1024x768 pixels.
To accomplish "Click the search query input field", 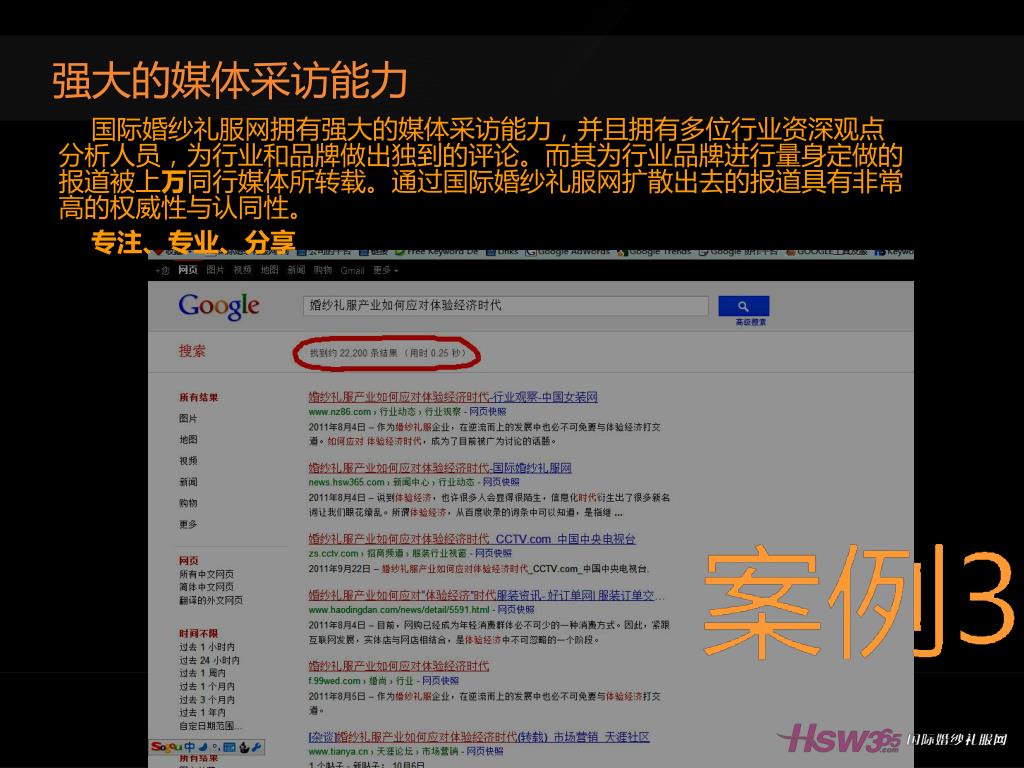I will [x=505, y=306].
